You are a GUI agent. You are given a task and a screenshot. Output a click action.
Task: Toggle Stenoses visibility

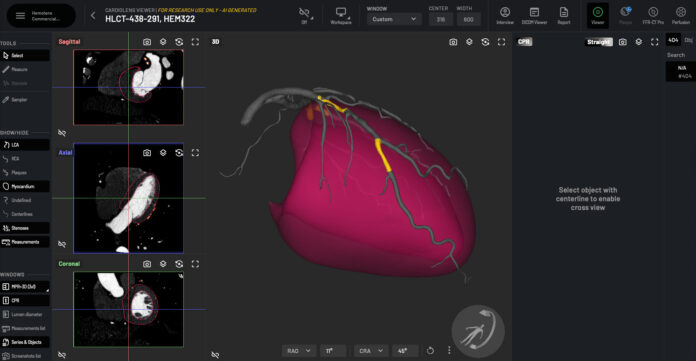coord(25,228)
